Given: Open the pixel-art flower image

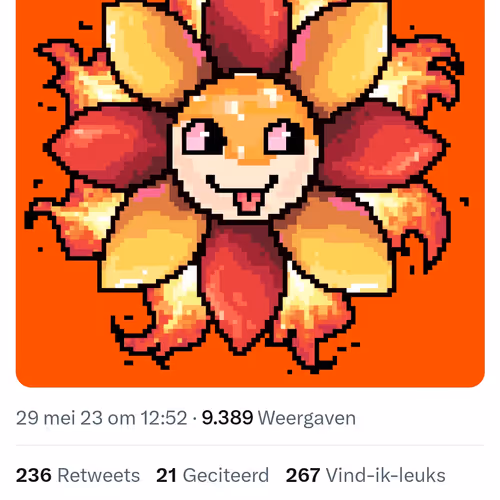Looking at the screenshot, I should [x=250, y=193].
